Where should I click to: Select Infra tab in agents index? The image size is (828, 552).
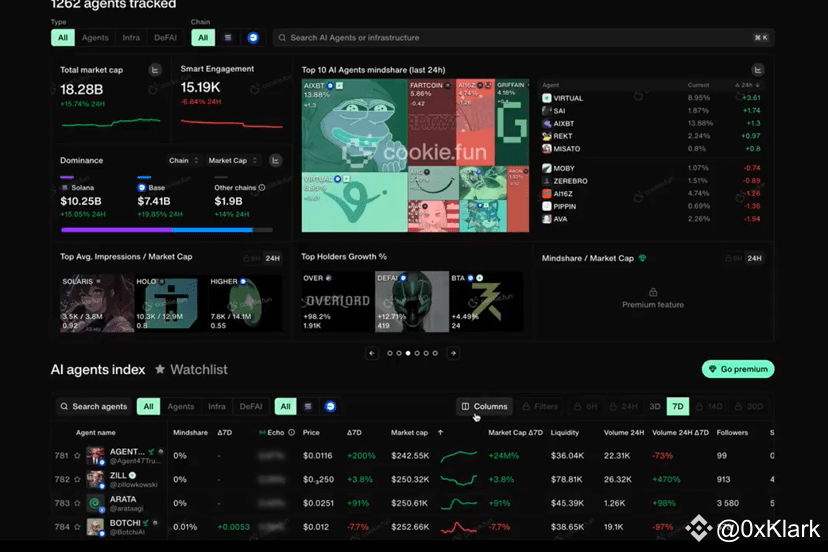click(217, 406)
